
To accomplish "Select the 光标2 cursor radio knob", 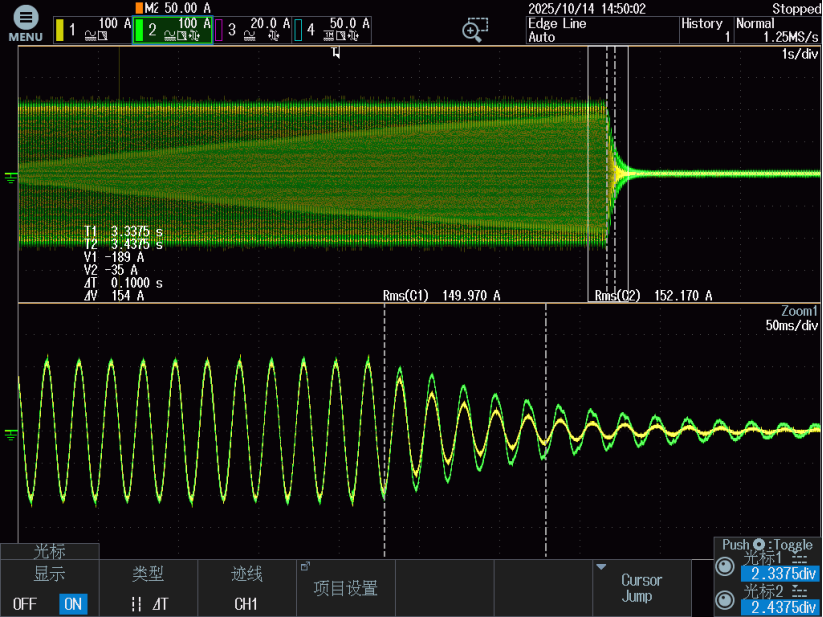I will pos(725,599).
